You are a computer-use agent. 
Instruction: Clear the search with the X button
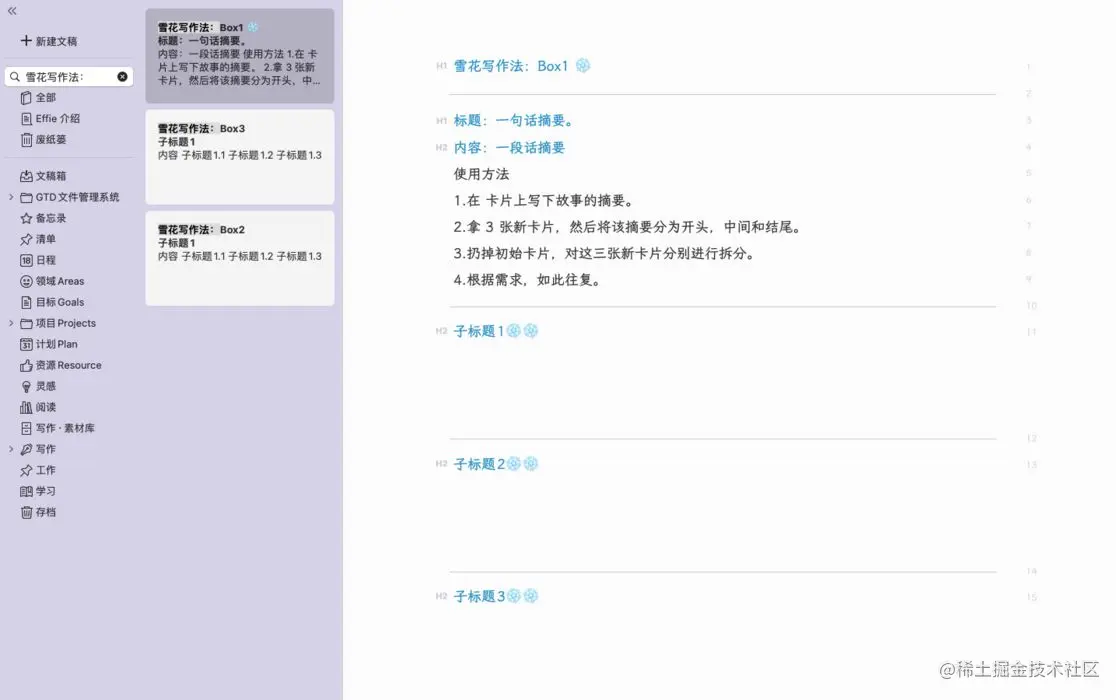coord(122,76)
